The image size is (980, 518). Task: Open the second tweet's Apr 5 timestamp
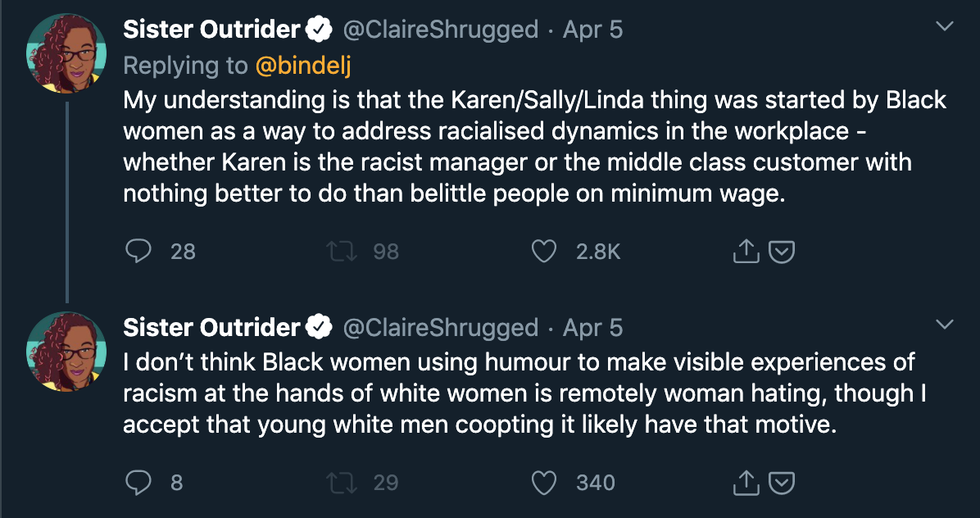tap(592, 328)
